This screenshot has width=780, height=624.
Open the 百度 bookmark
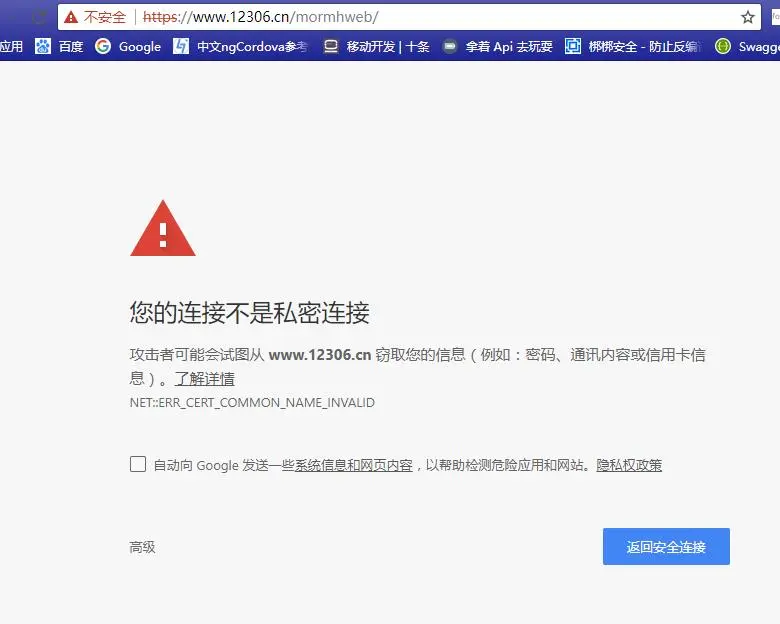tap(59, 47)
